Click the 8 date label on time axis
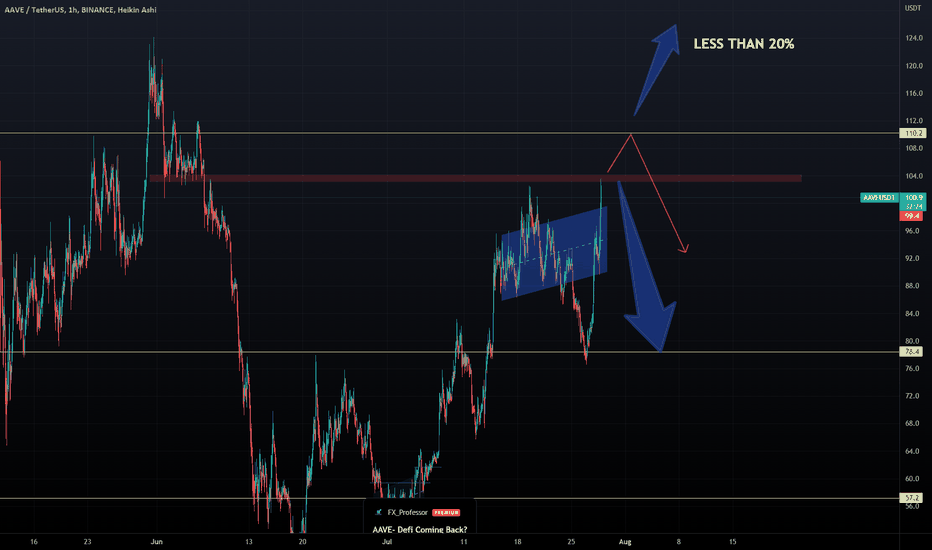 pyautogui.click(x=679, y=542)
